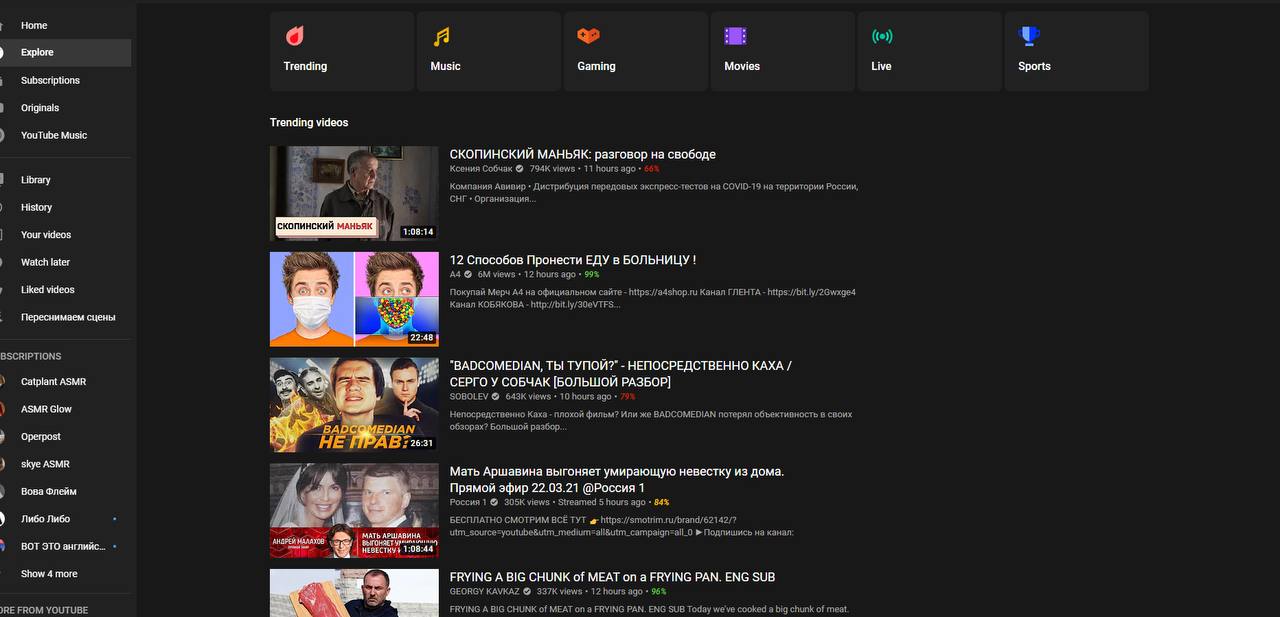Open title Мать Аршавина выгоняет умирающую невестку
This screenshot has width=1280, height=617.
[617, 479]
